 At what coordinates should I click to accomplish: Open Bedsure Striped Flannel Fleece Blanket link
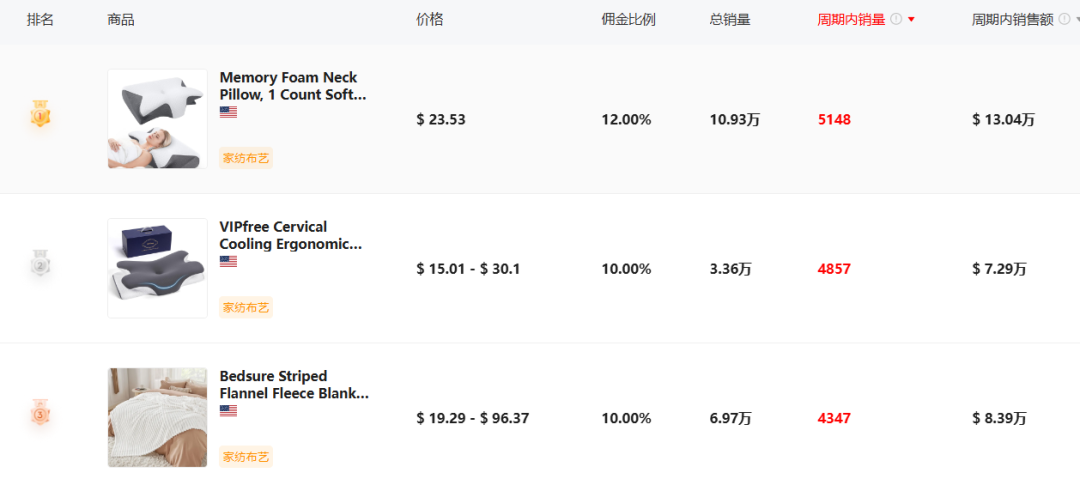click(x=294, y=385)
